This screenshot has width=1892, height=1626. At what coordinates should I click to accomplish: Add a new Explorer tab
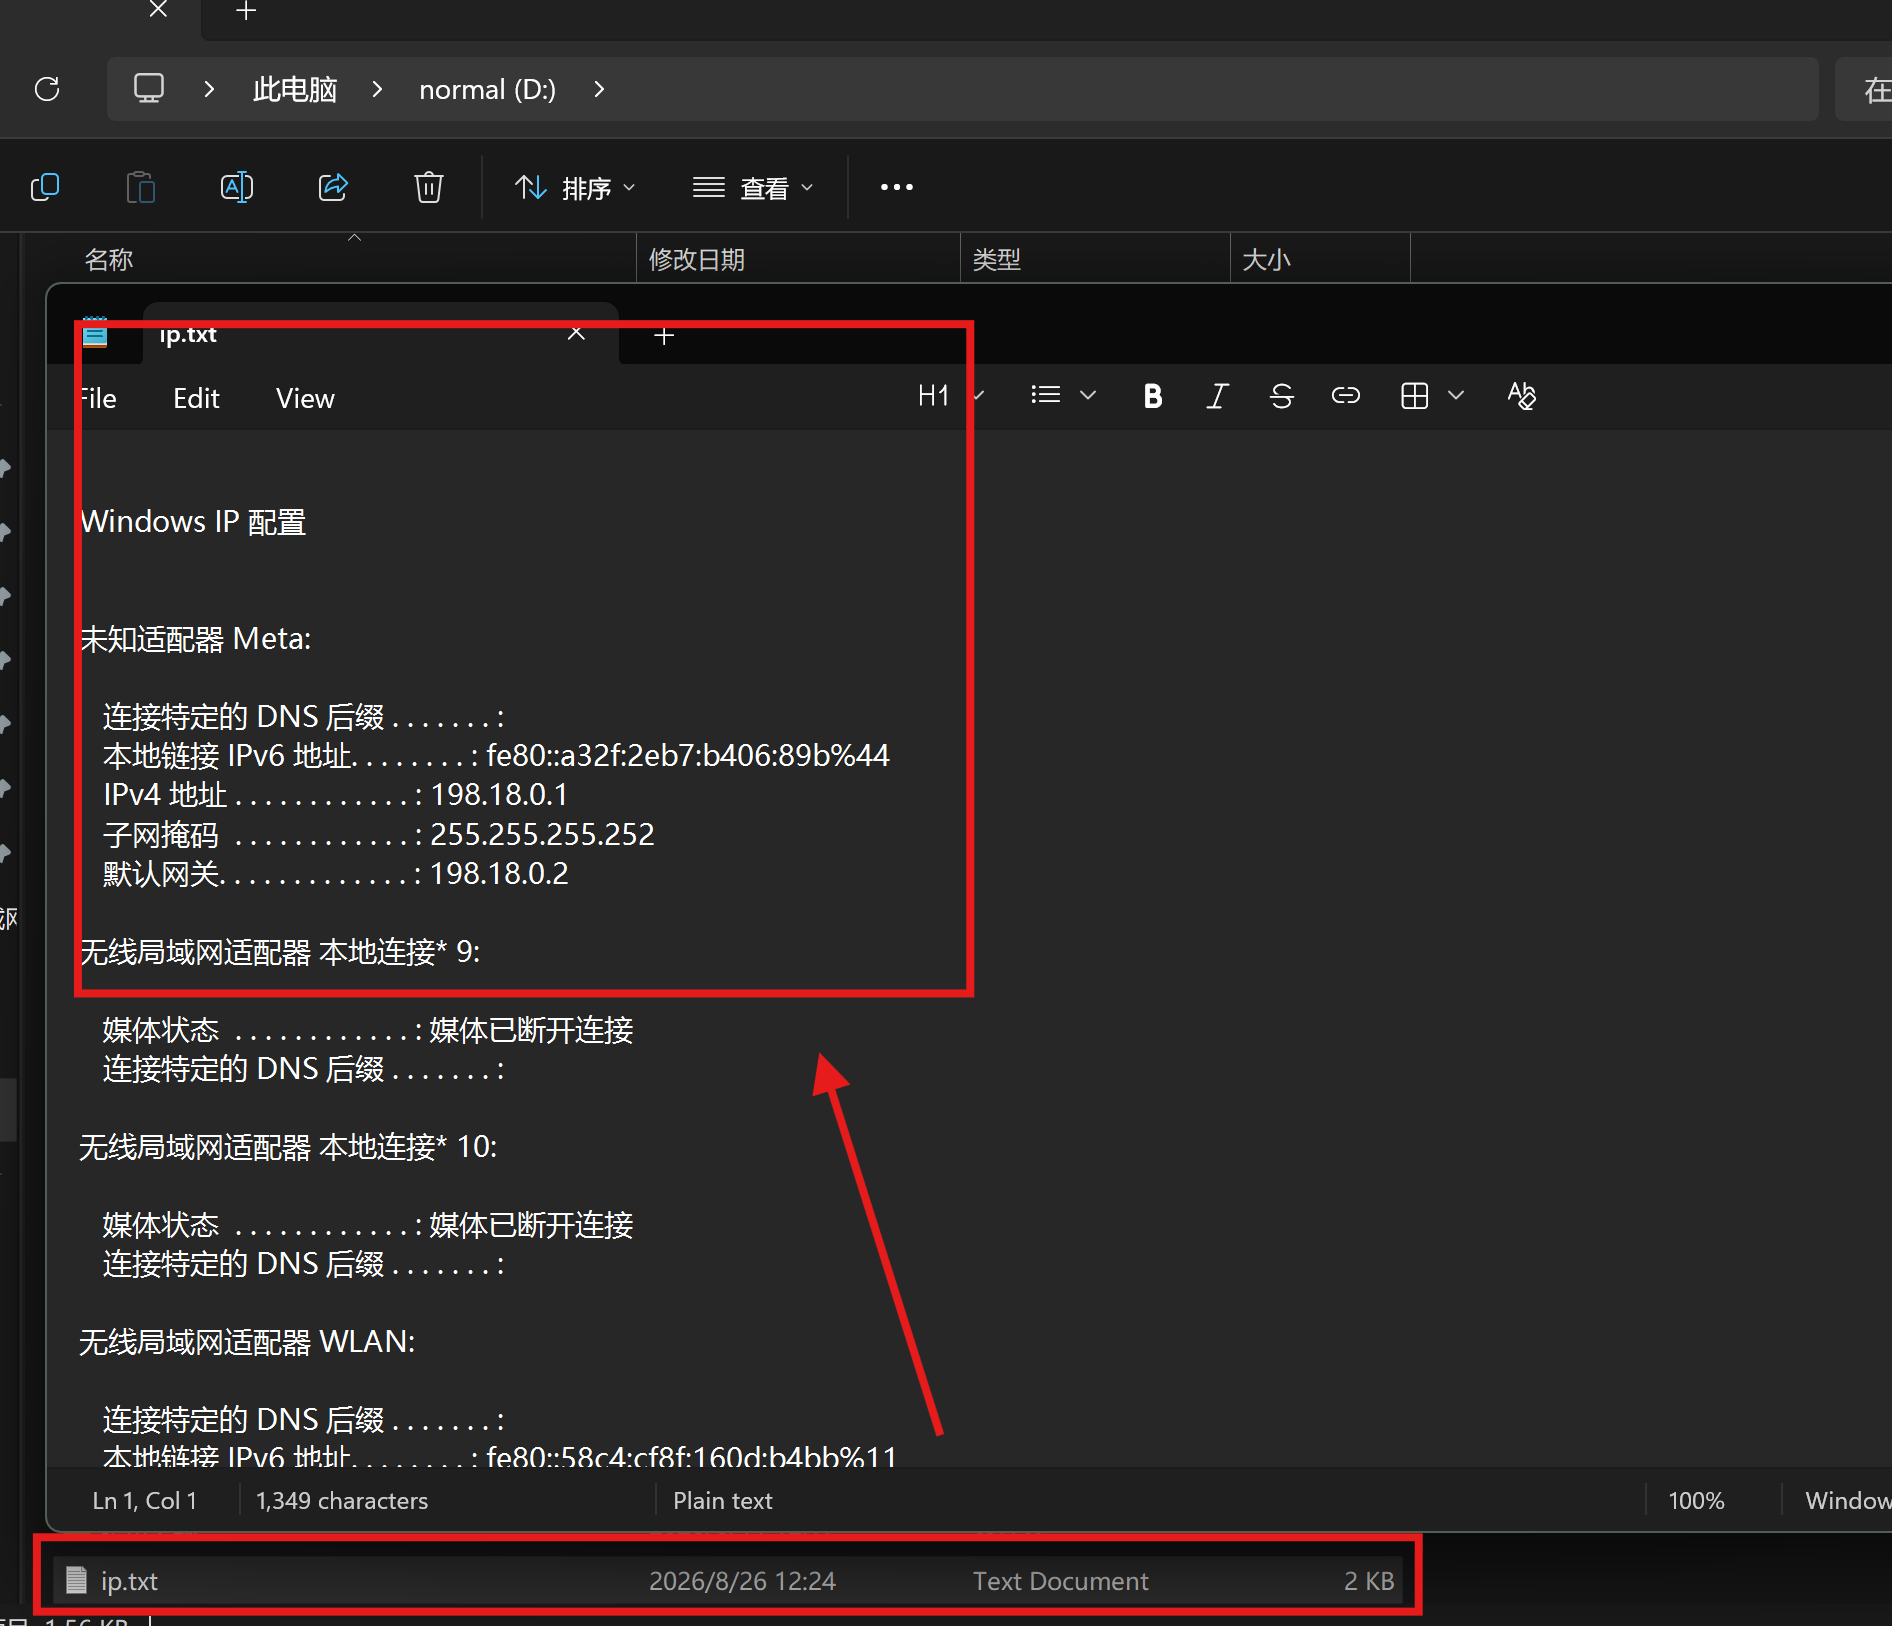coord(246,12)
